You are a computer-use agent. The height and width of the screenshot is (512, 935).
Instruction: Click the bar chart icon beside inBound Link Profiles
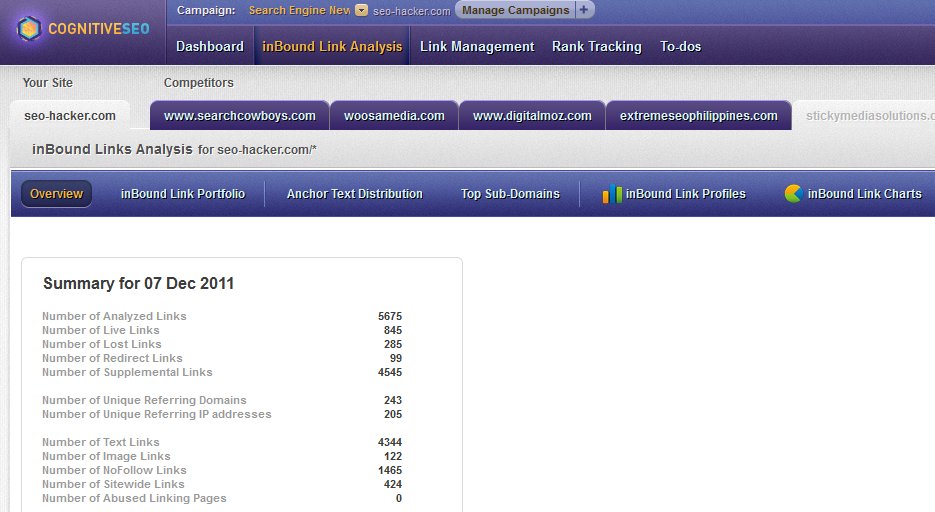pyautogui.click(x=612, y=194)
